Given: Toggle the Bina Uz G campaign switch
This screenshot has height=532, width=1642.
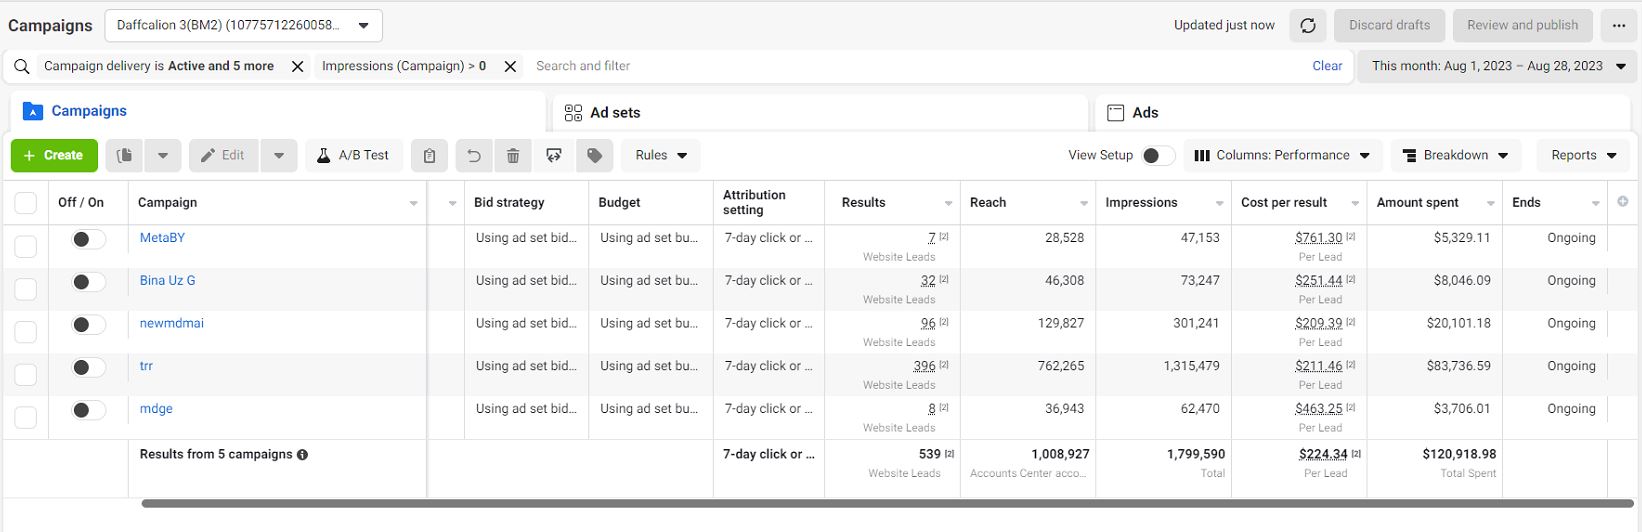Looking at the screenshot, I should pyautogui.click(x=88, y=282).
